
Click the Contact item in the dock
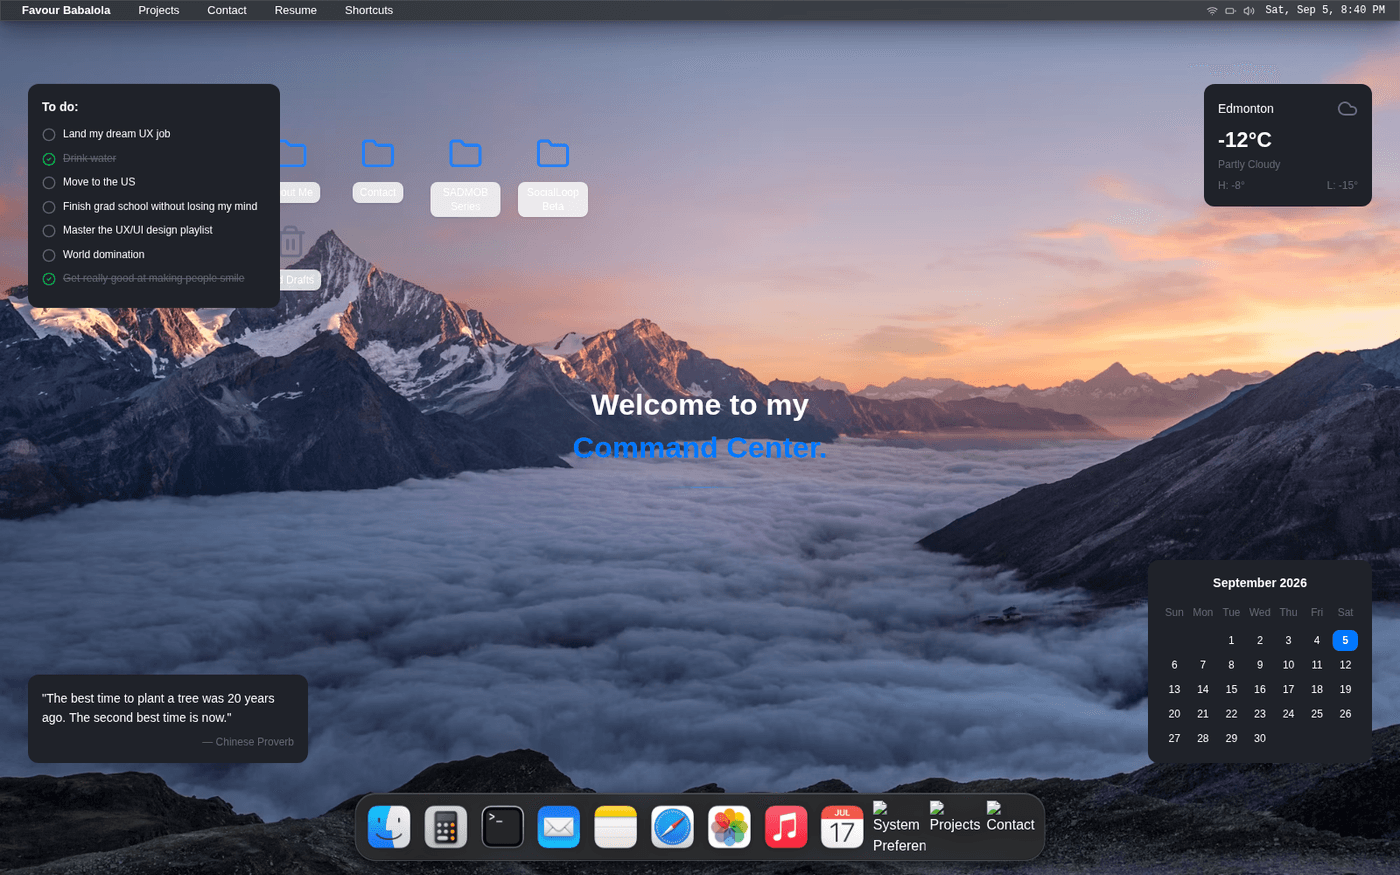(1010, 817)
